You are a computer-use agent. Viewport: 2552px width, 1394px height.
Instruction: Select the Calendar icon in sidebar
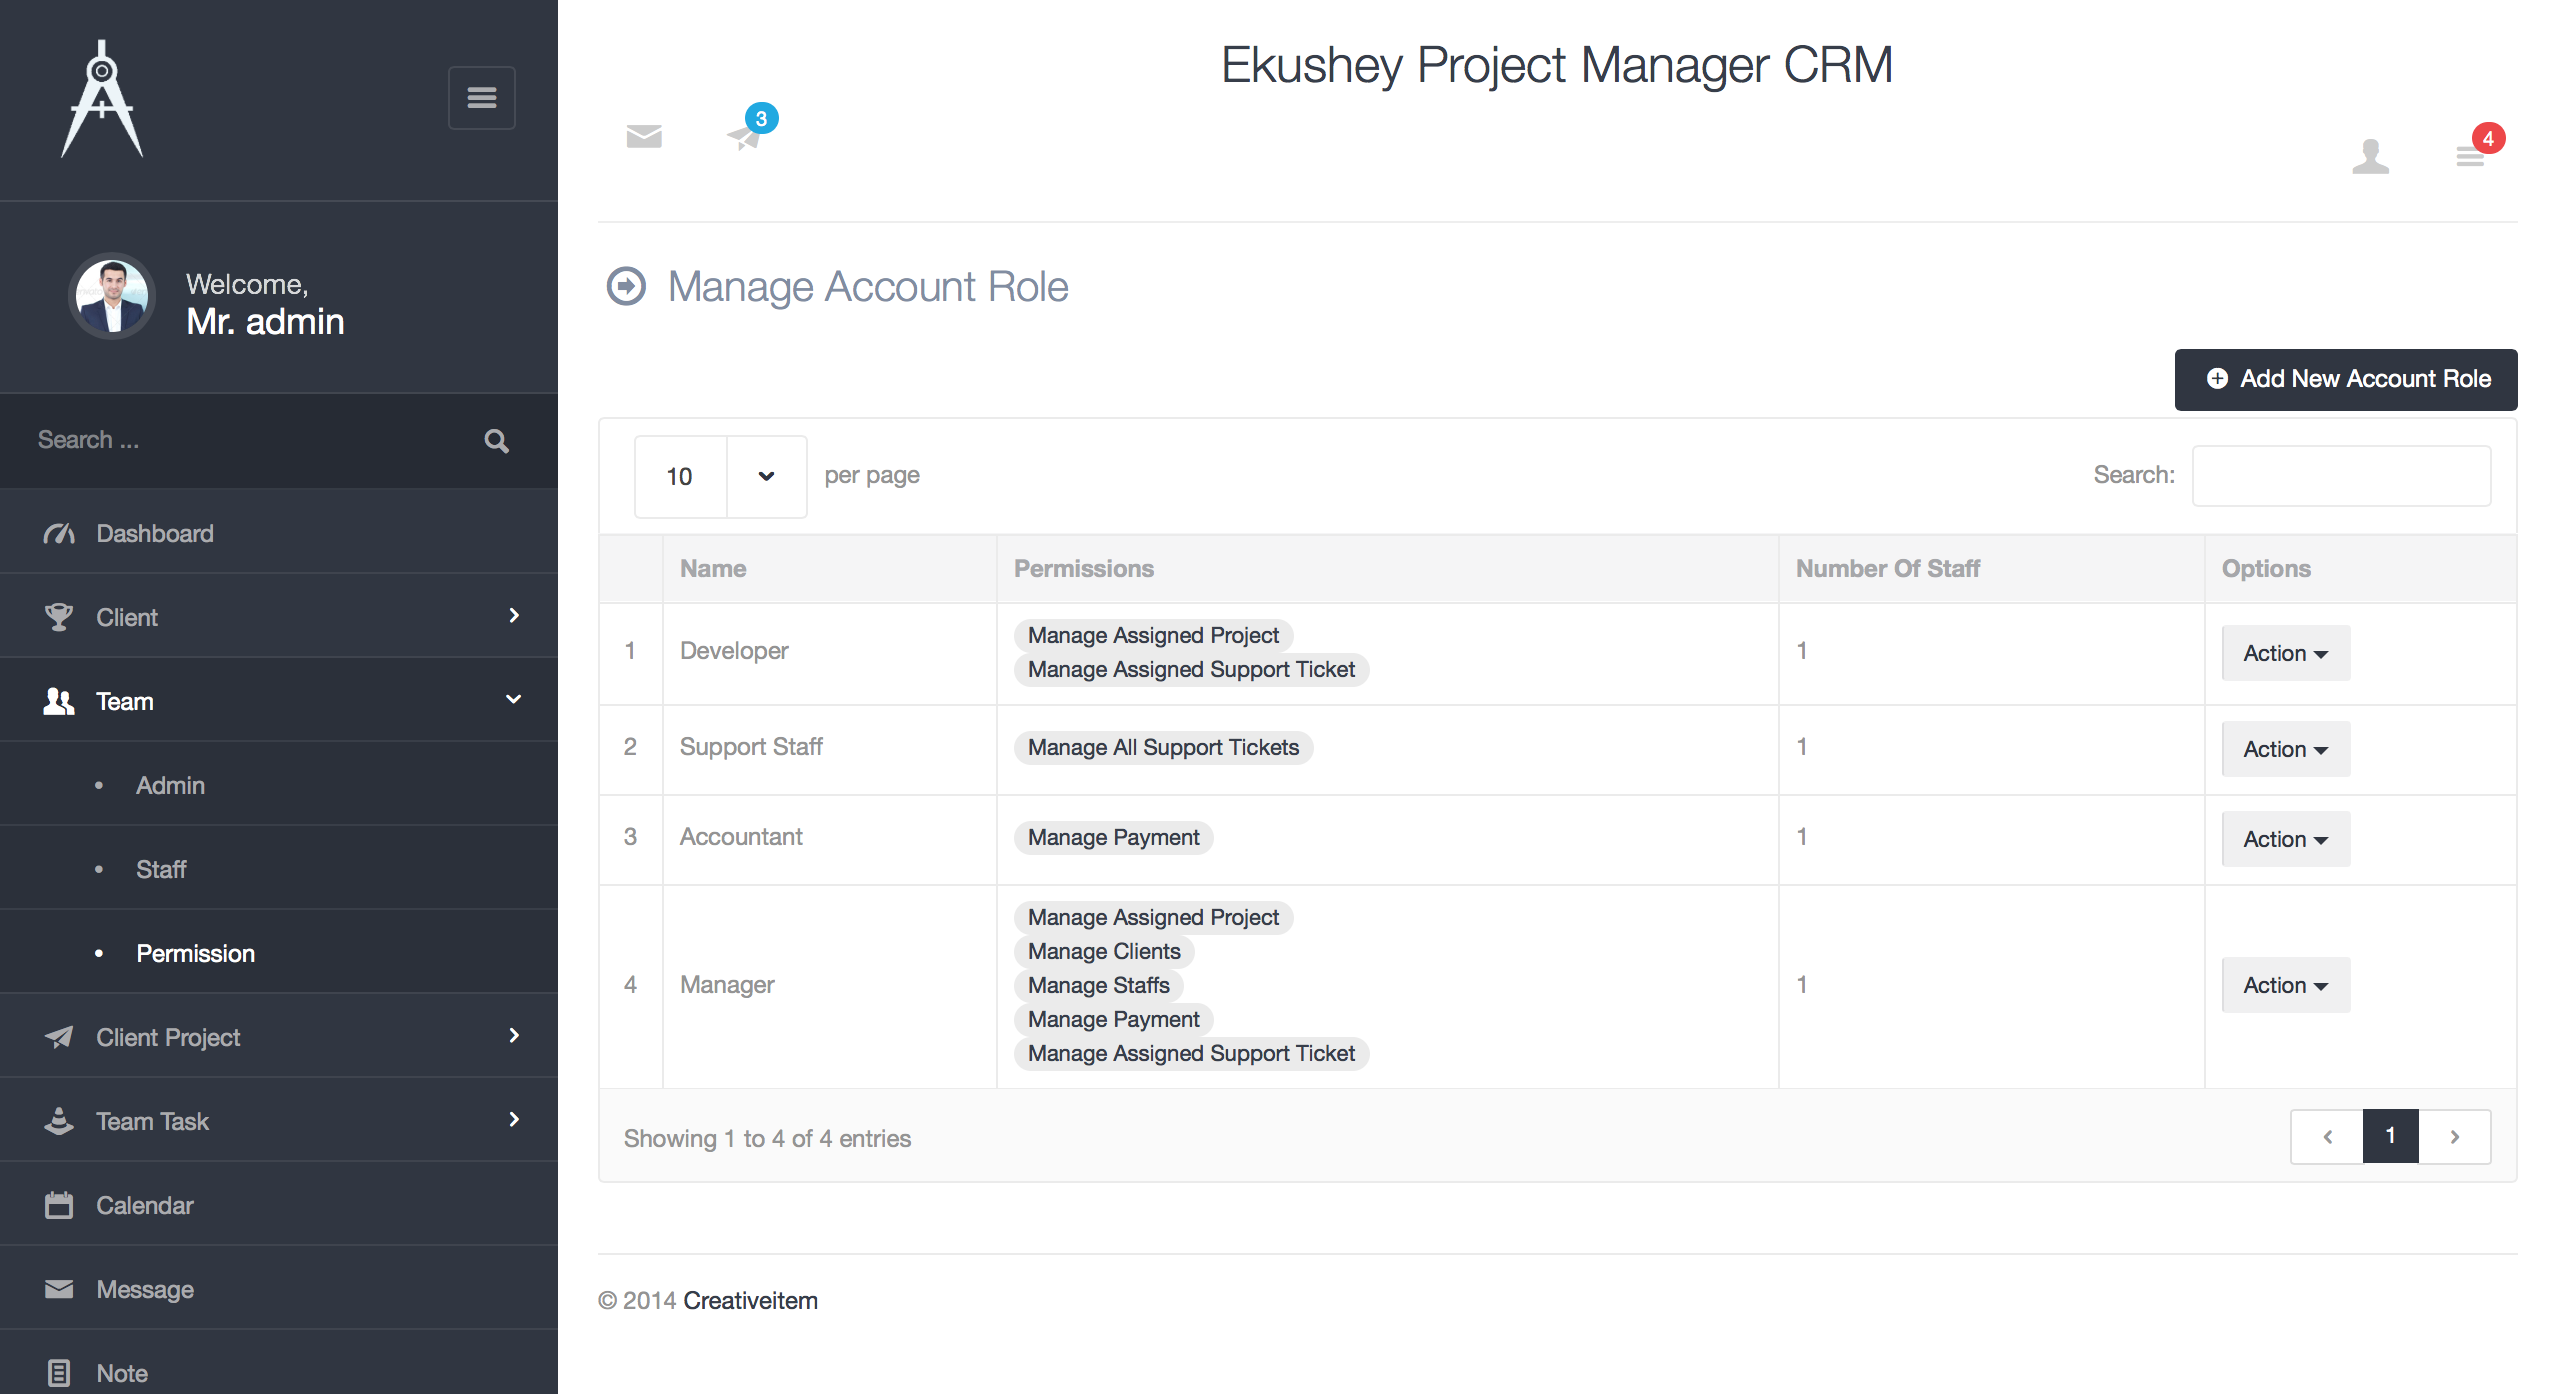59,1204
